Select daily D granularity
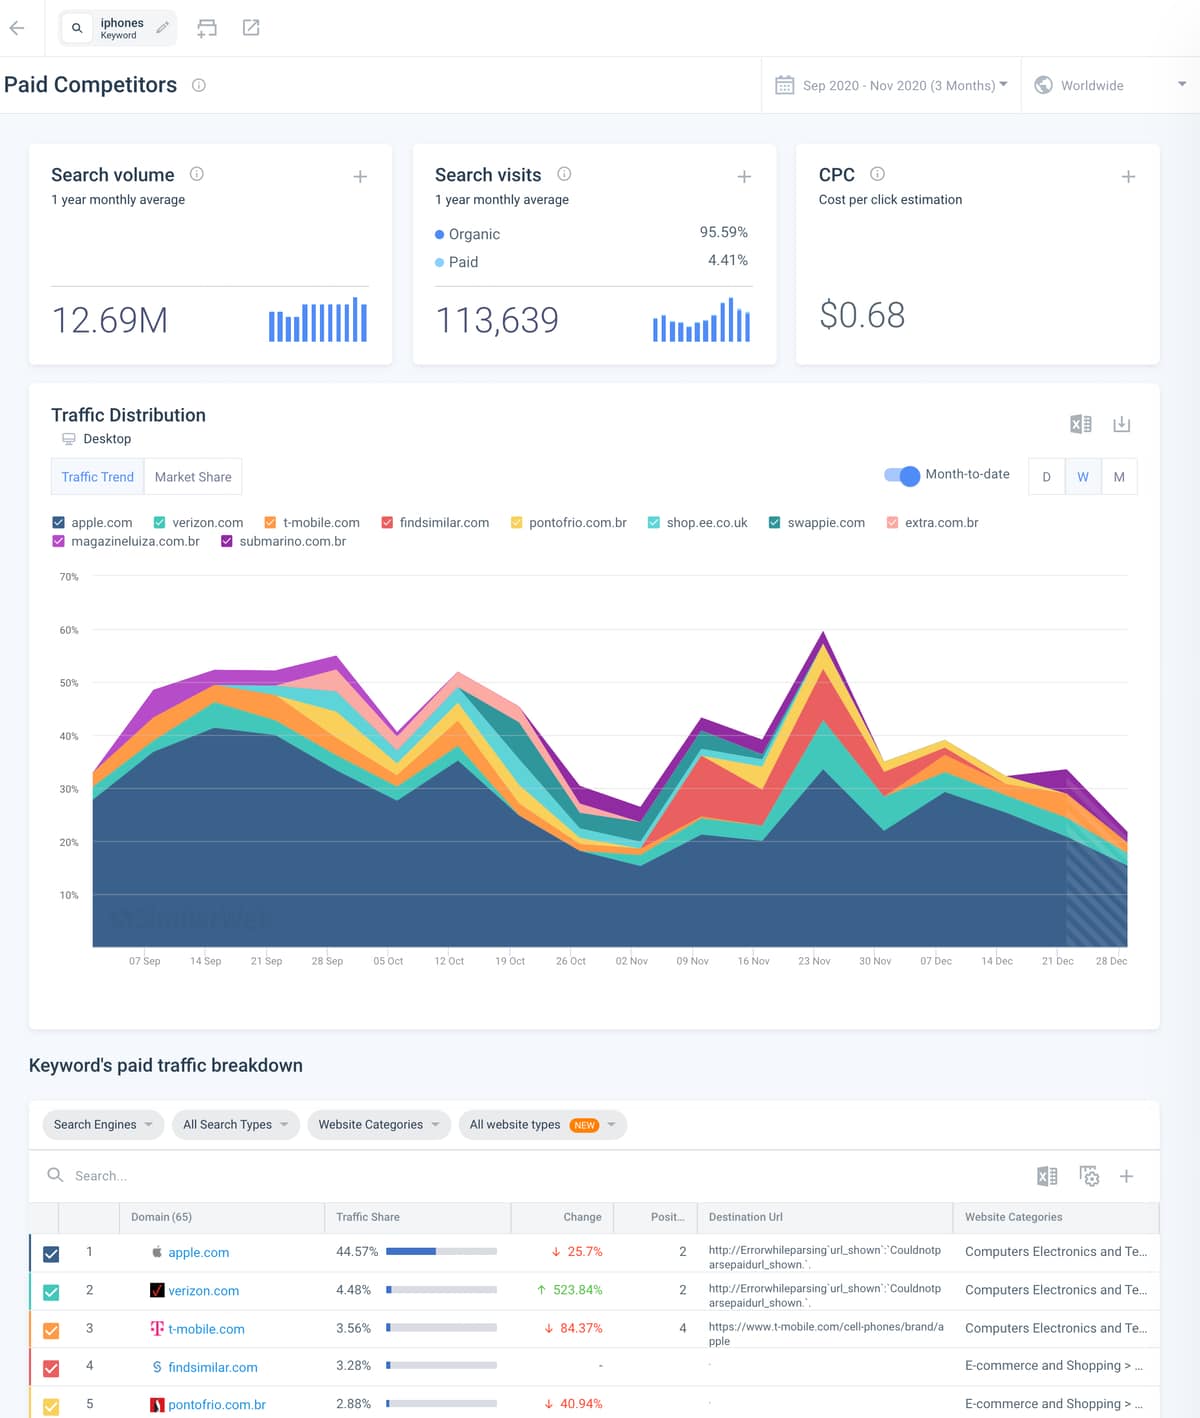Screen dimensions: 1200x1418 point(1047,477)
